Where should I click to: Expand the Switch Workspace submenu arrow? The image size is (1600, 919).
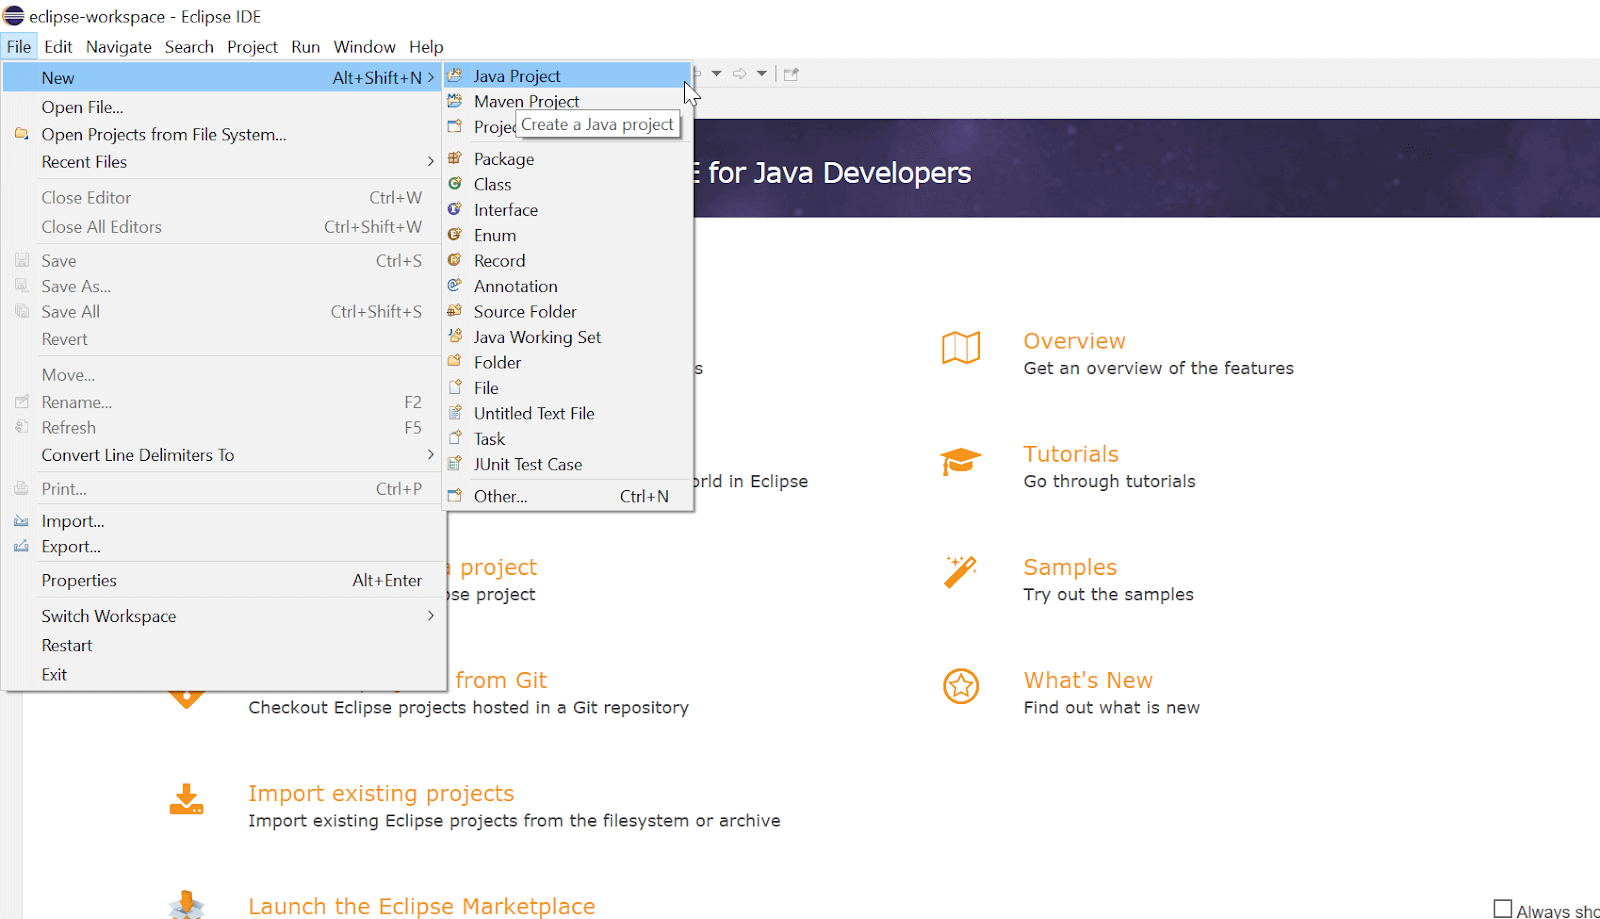(x=431, y=615)
